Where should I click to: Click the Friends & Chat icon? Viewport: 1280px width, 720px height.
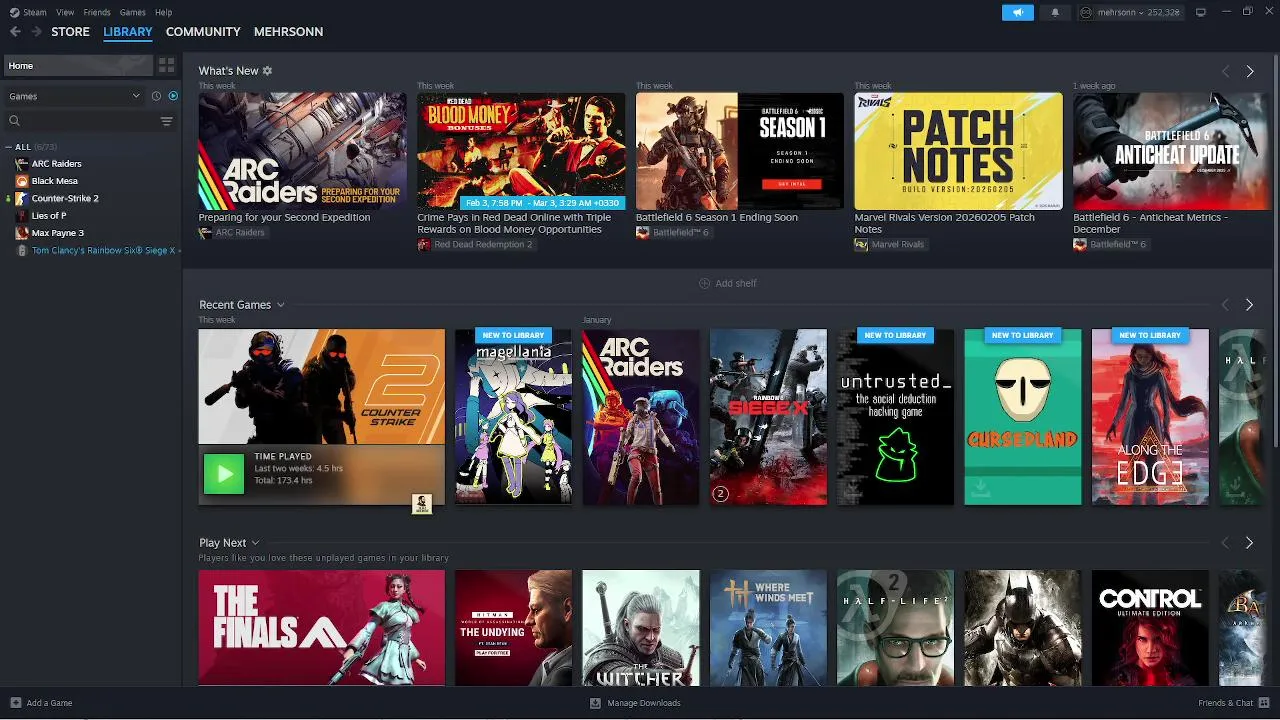tap(1264, 703)
